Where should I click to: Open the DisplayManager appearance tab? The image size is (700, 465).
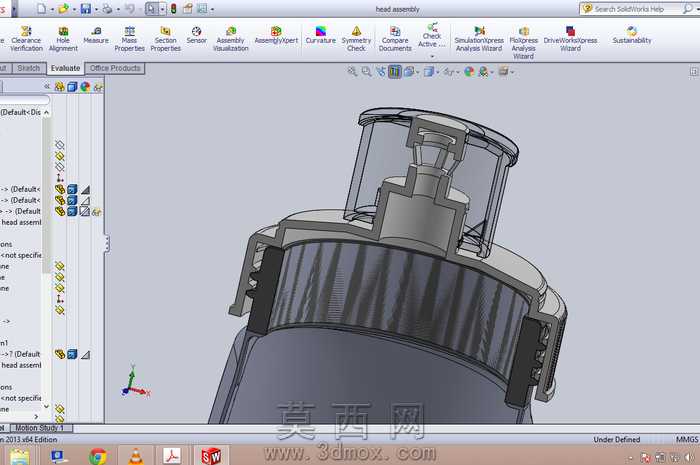[85, 87]
